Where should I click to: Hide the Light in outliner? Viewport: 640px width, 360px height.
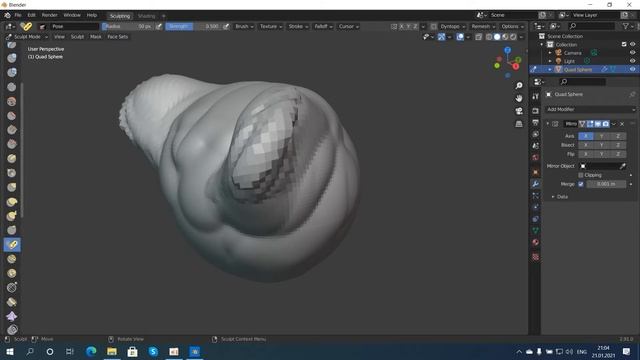632,61
